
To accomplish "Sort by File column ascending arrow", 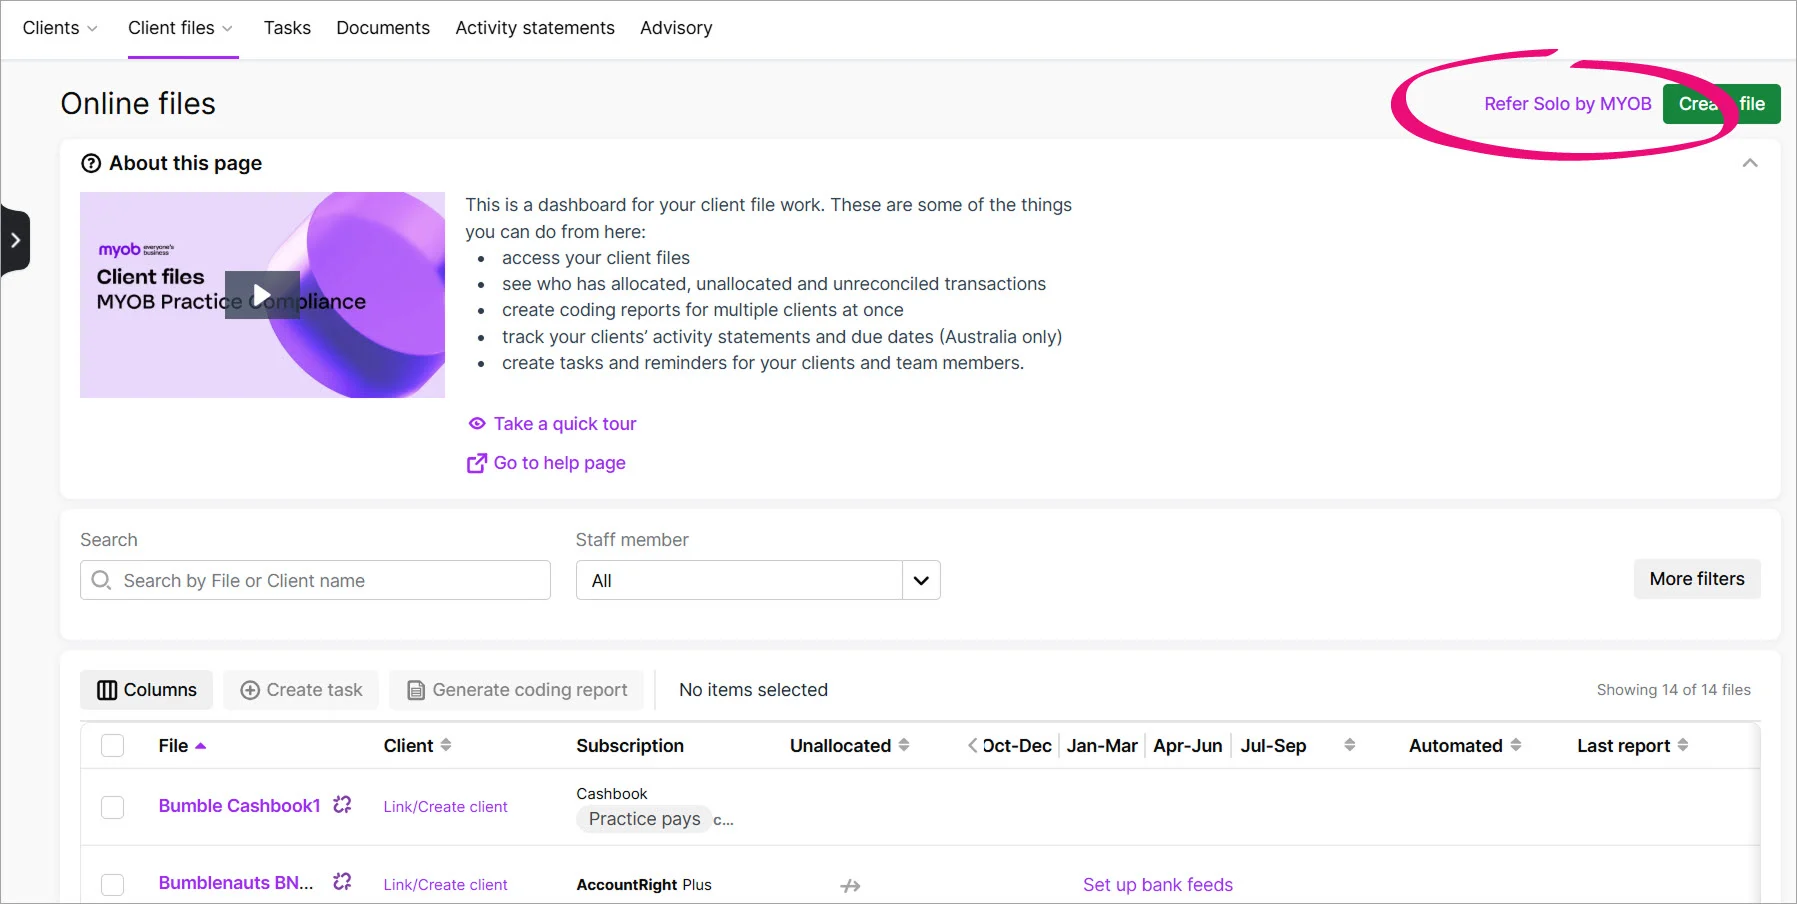I will coord(201,746).
